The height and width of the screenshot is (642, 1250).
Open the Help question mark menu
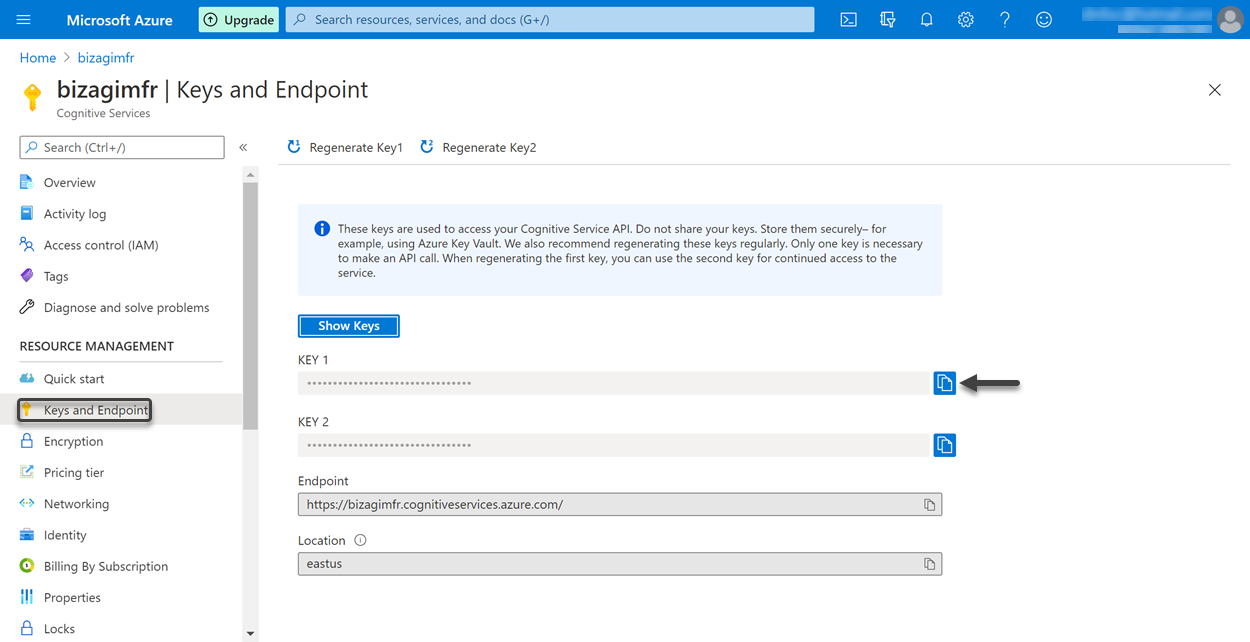(1005, 20)
